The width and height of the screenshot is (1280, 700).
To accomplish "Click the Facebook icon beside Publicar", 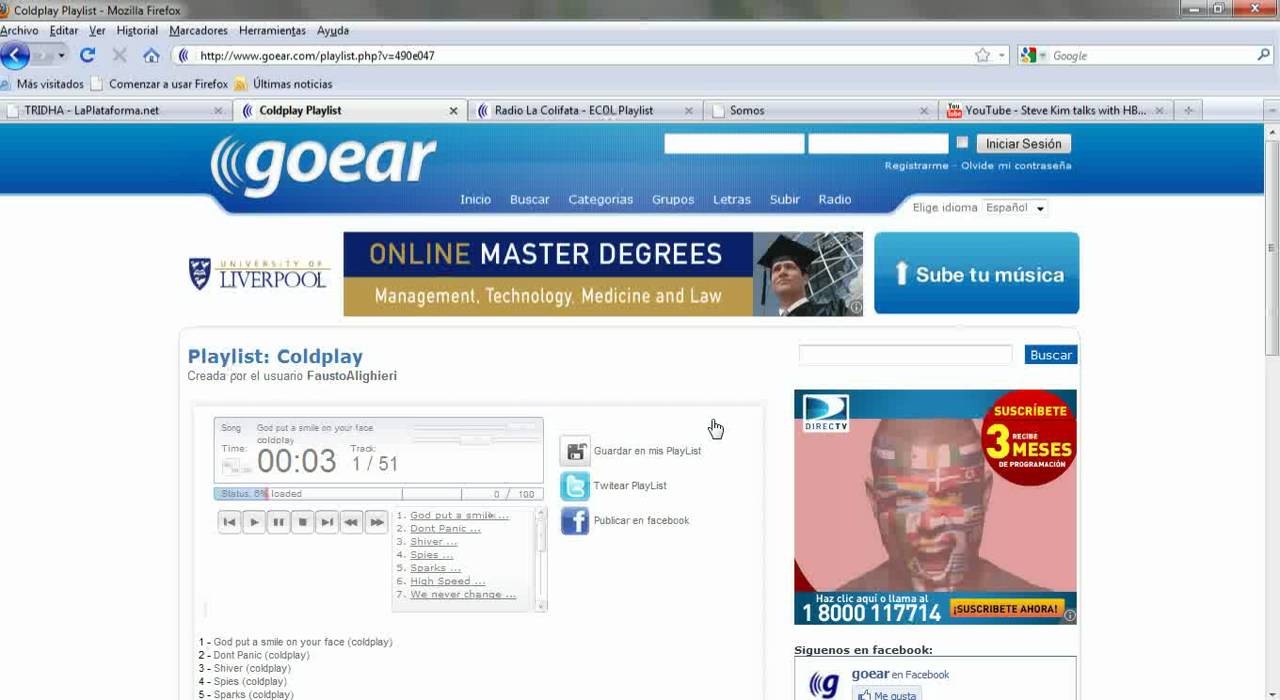I will 575,520.
